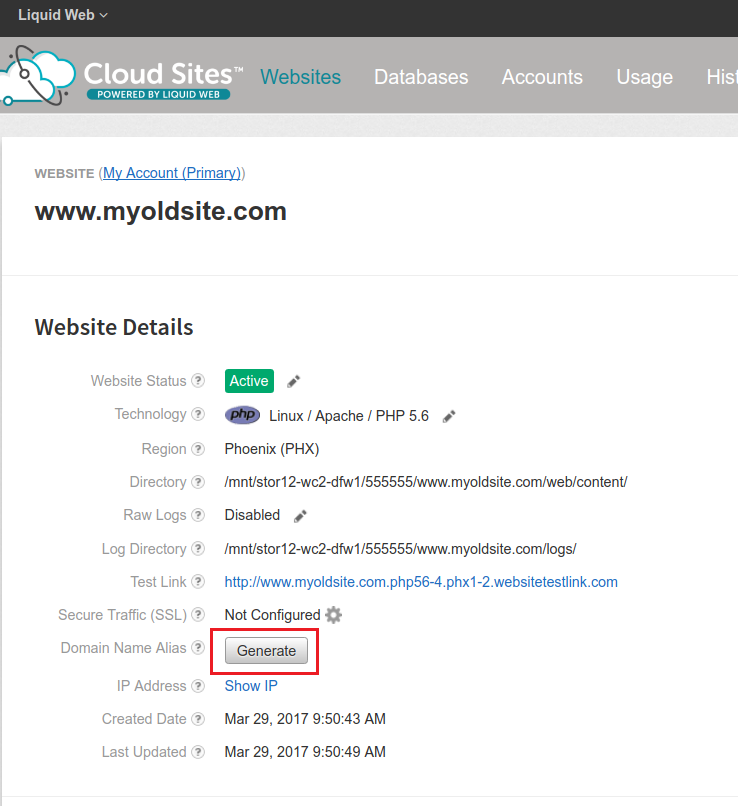Click help icon beside Test Link
This screenshot has width=738, height=806.
(198, 582)
